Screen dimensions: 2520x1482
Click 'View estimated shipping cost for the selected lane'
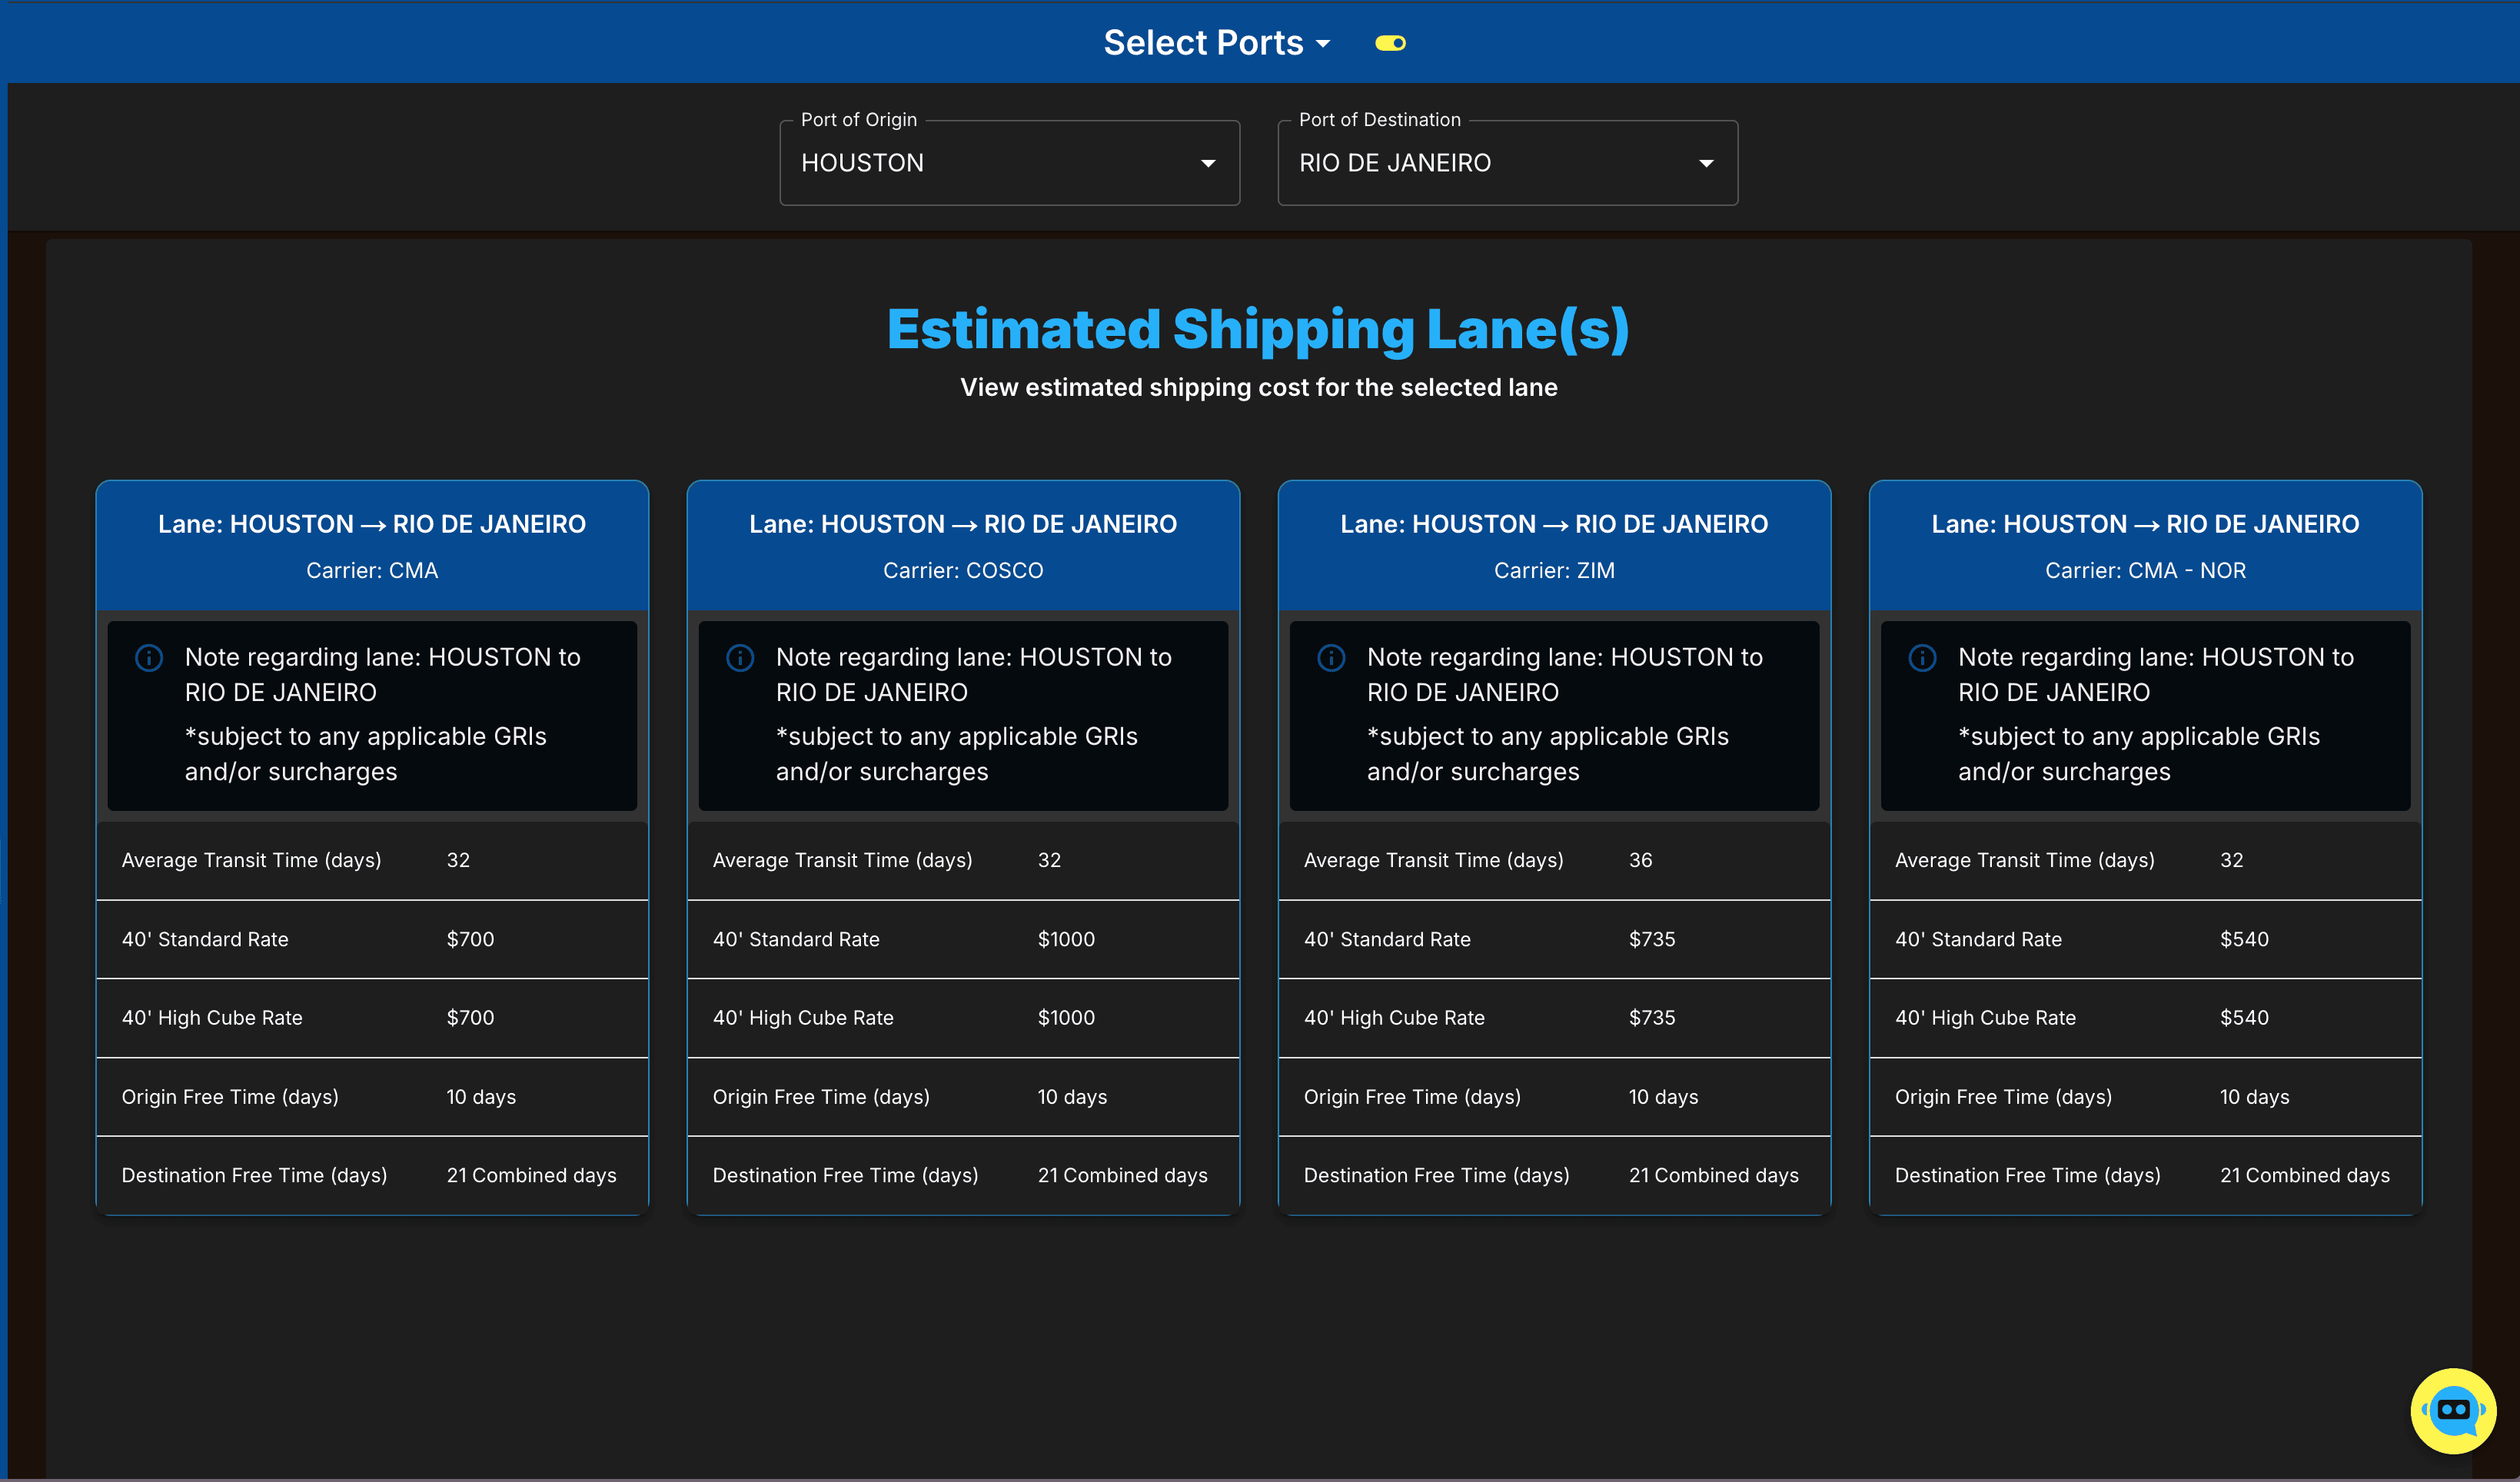(x=1258, y=388)
